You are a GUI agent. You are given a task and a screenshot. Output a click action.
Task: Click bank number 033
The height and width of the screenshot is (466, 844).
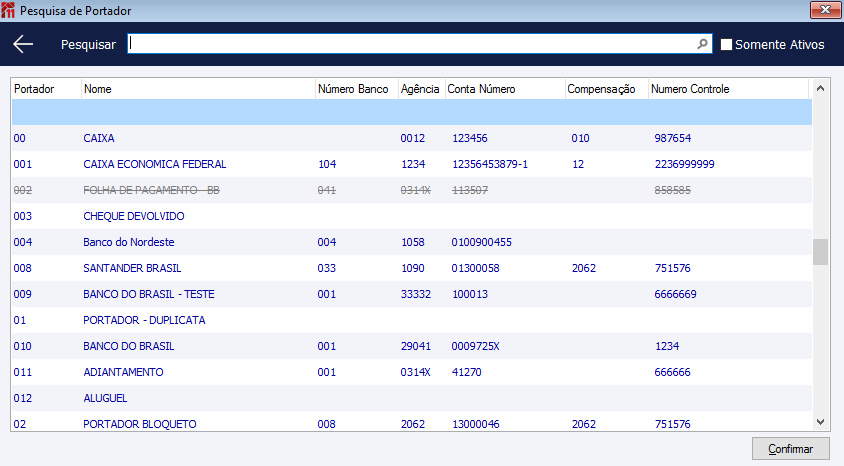click(327, 268)
